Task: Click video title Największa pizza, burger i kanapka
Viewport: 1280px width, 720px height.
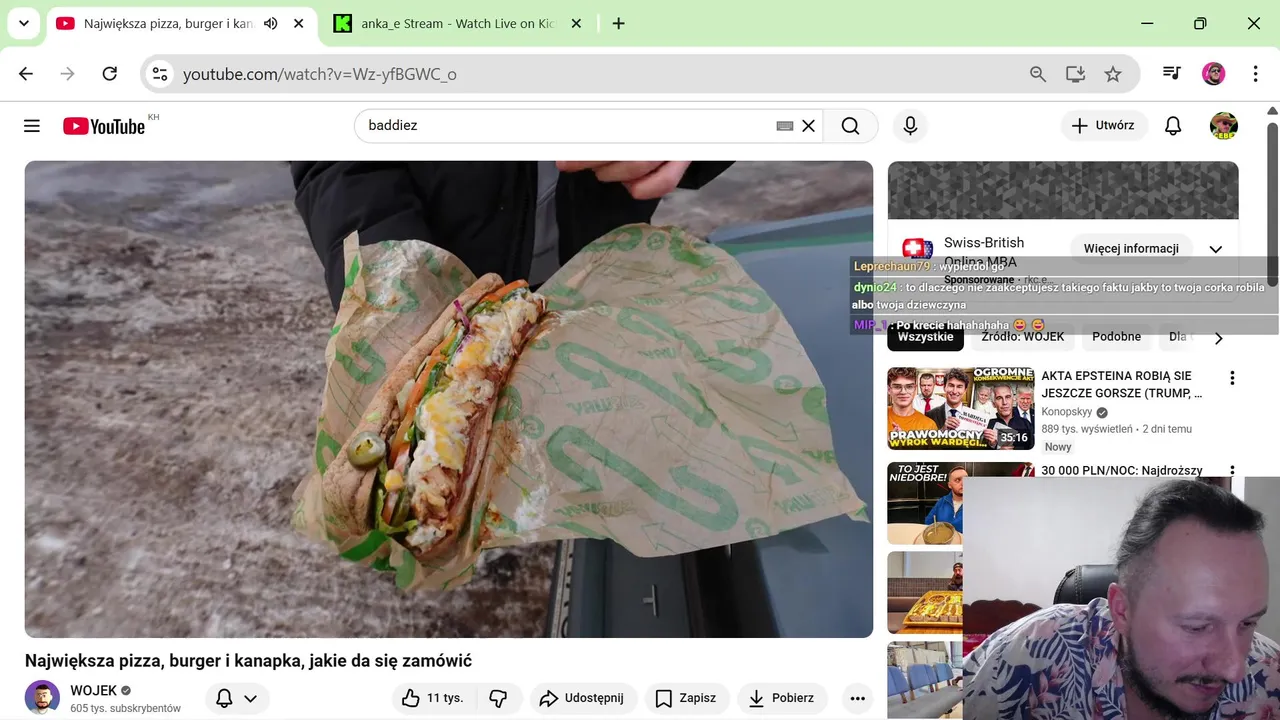Action: coord(248,661)
